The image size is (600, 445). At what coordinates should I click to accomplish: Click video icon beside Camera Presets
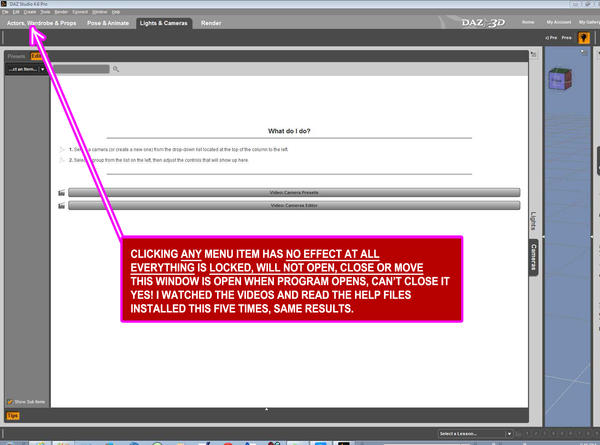(61, 193)
